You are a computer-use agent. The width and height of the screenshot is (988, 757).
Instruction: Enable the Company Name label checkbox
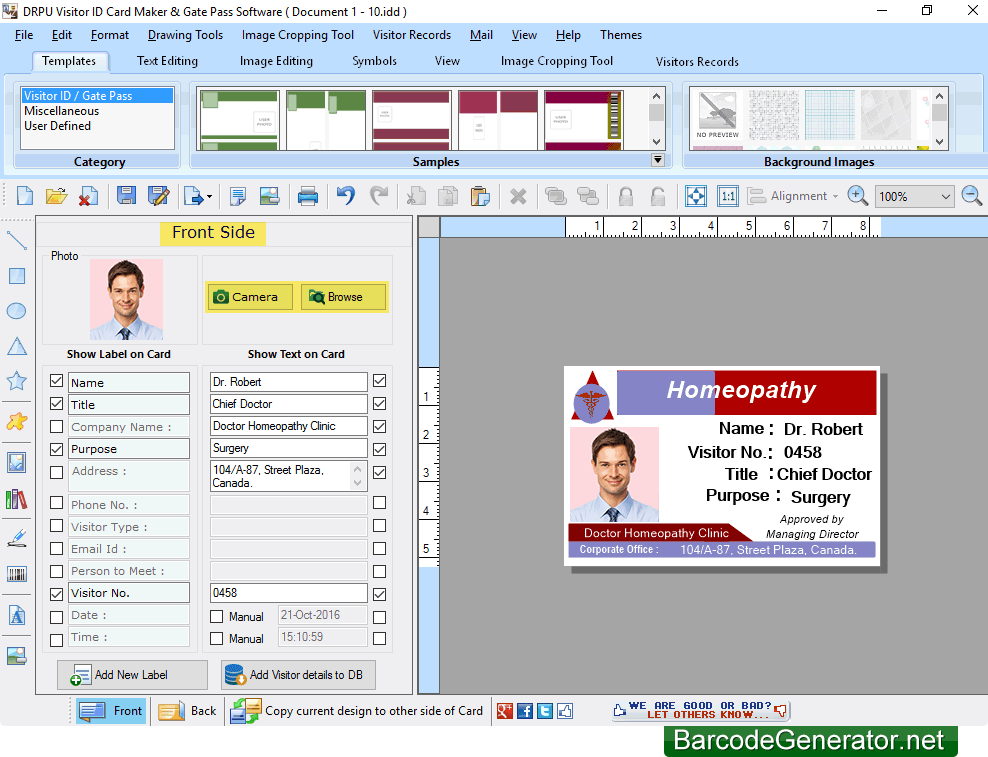point(56,427)
